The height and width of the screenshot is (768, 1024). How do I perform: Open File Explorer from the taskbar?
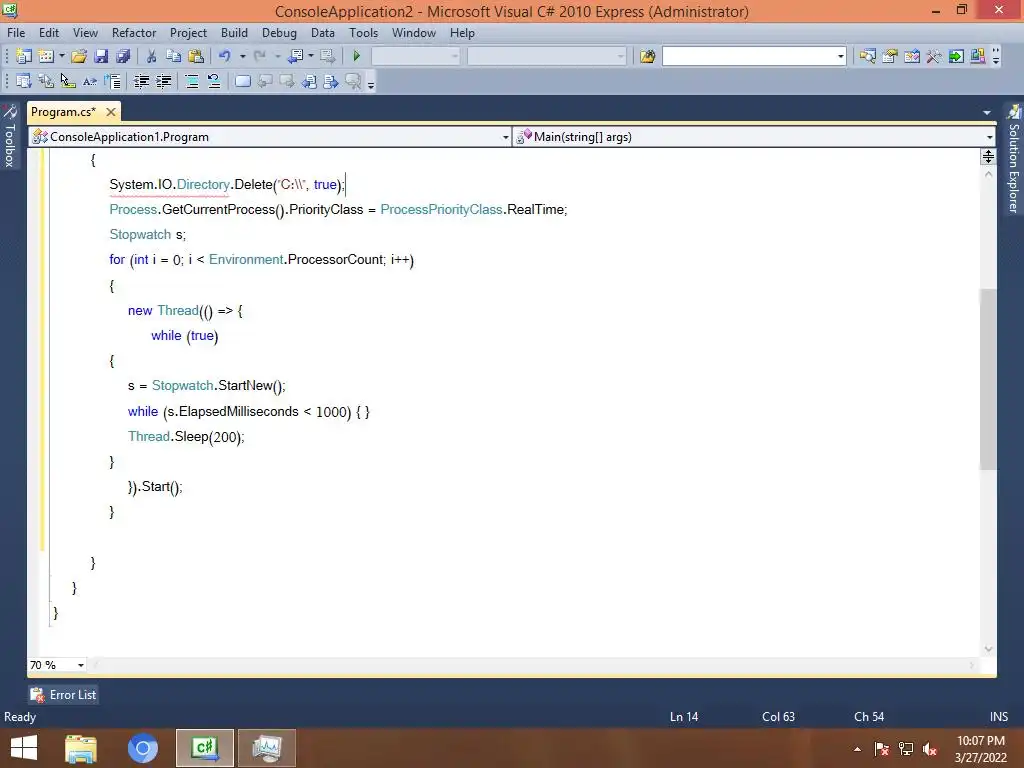pos(81,748)
